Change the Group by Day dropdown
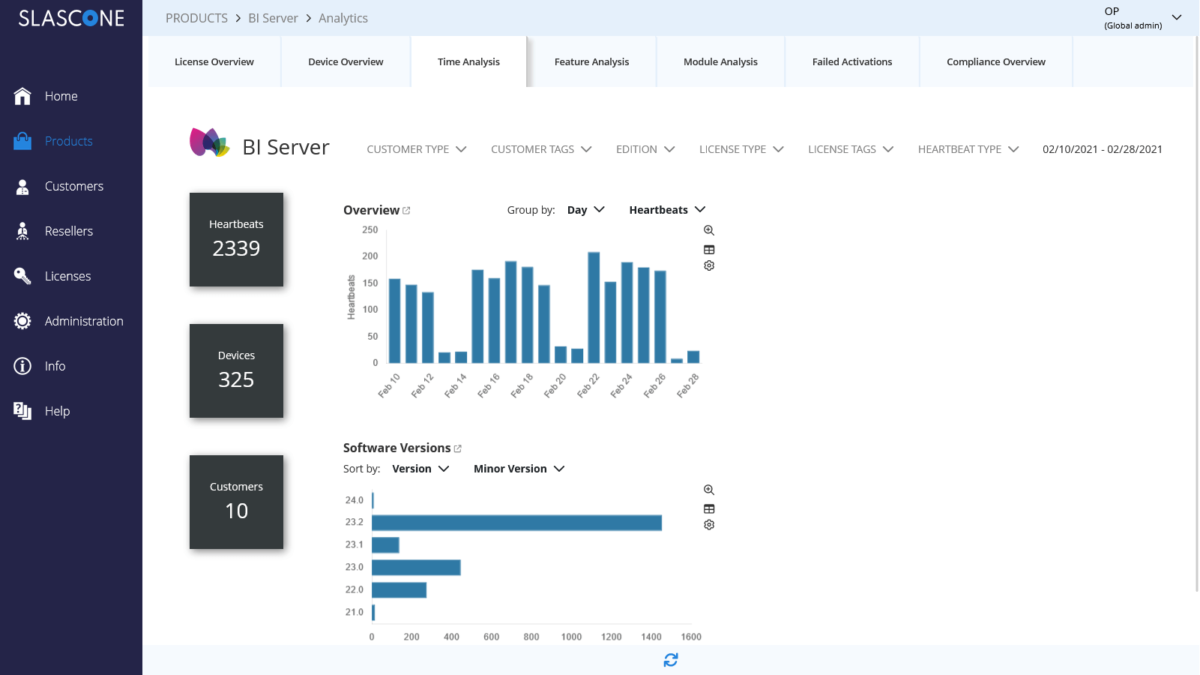Screen dimensions: 1200x675 585,209
